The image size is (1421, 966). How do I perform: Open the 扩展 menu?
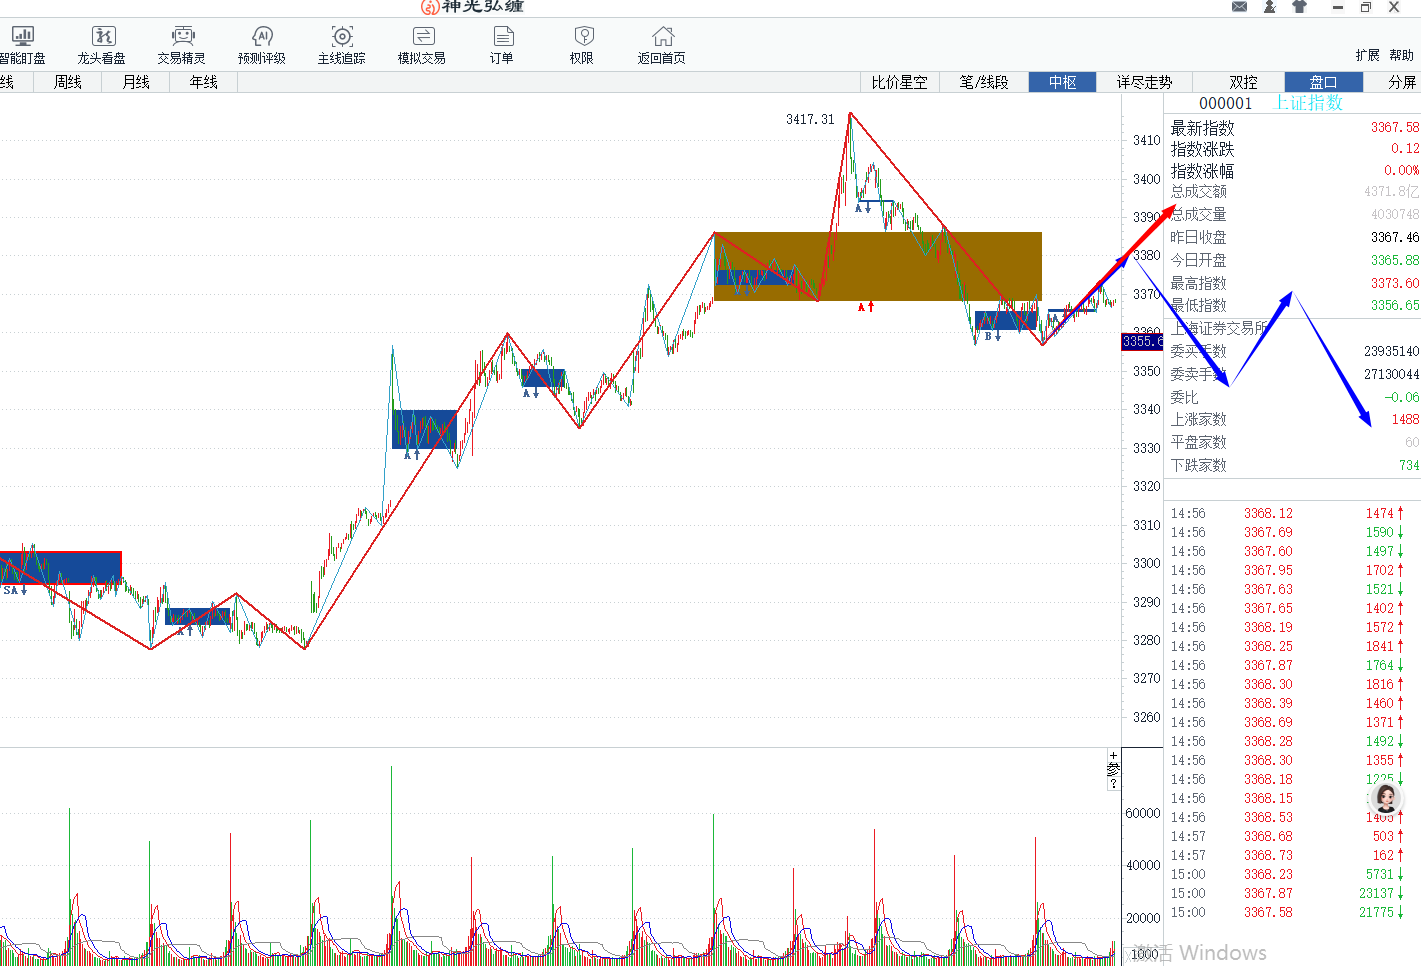click(1367, 55)
